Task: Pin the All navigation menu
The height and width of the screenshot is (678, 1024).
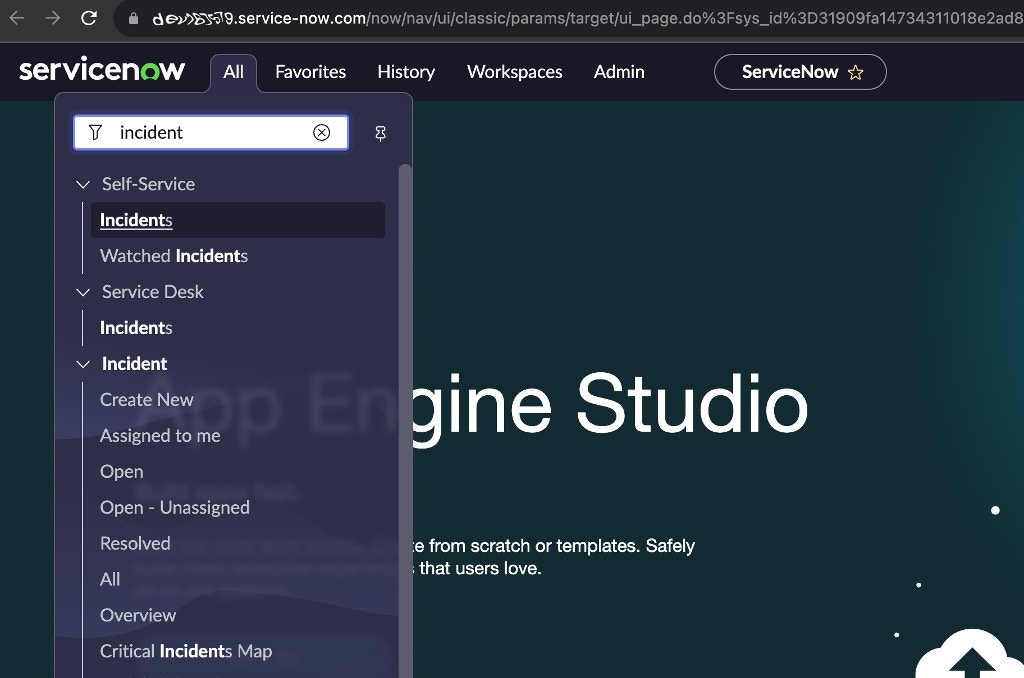Action: coord(380,134)
